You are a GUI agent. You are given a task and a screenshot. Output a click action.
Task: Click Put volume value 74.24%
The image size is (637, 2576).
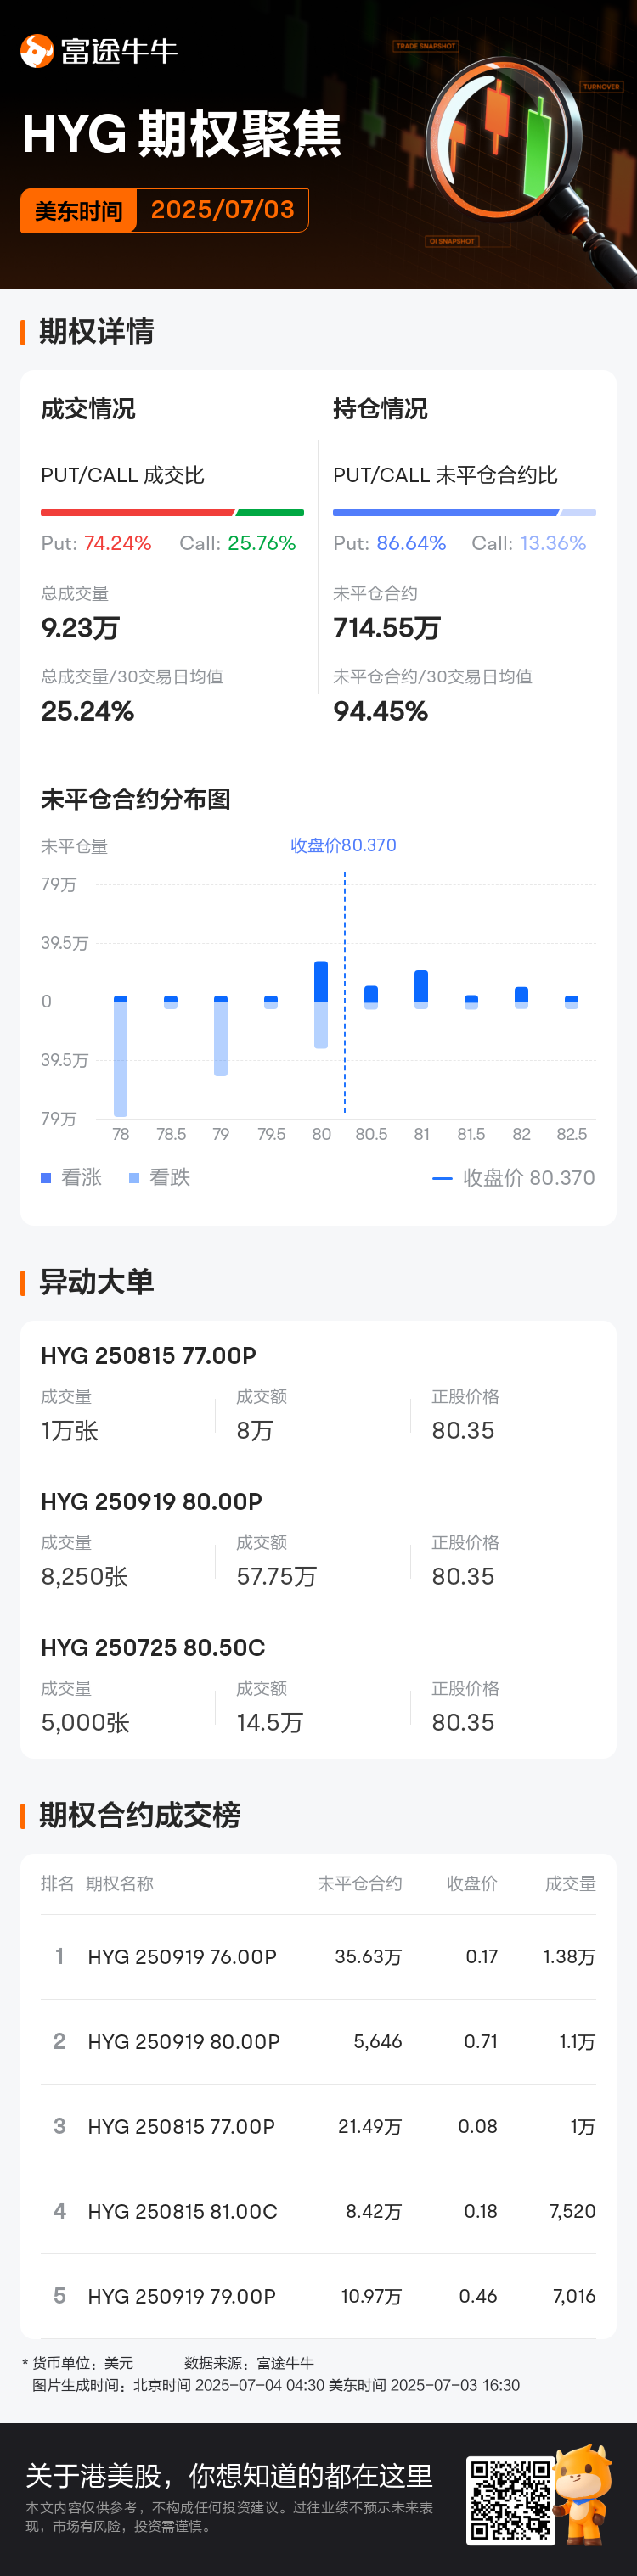pos(118,543)
